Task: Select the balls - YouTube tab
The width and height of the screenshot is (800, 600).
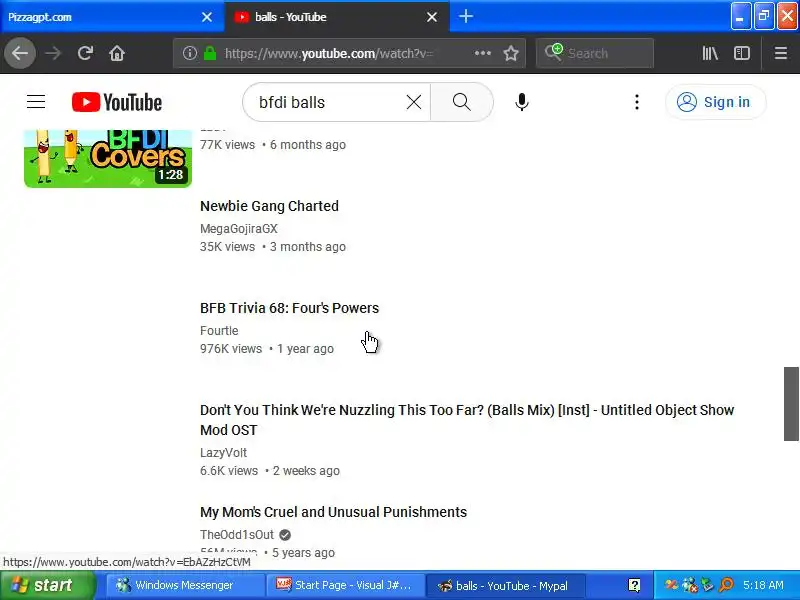Action: coord(337,17)
